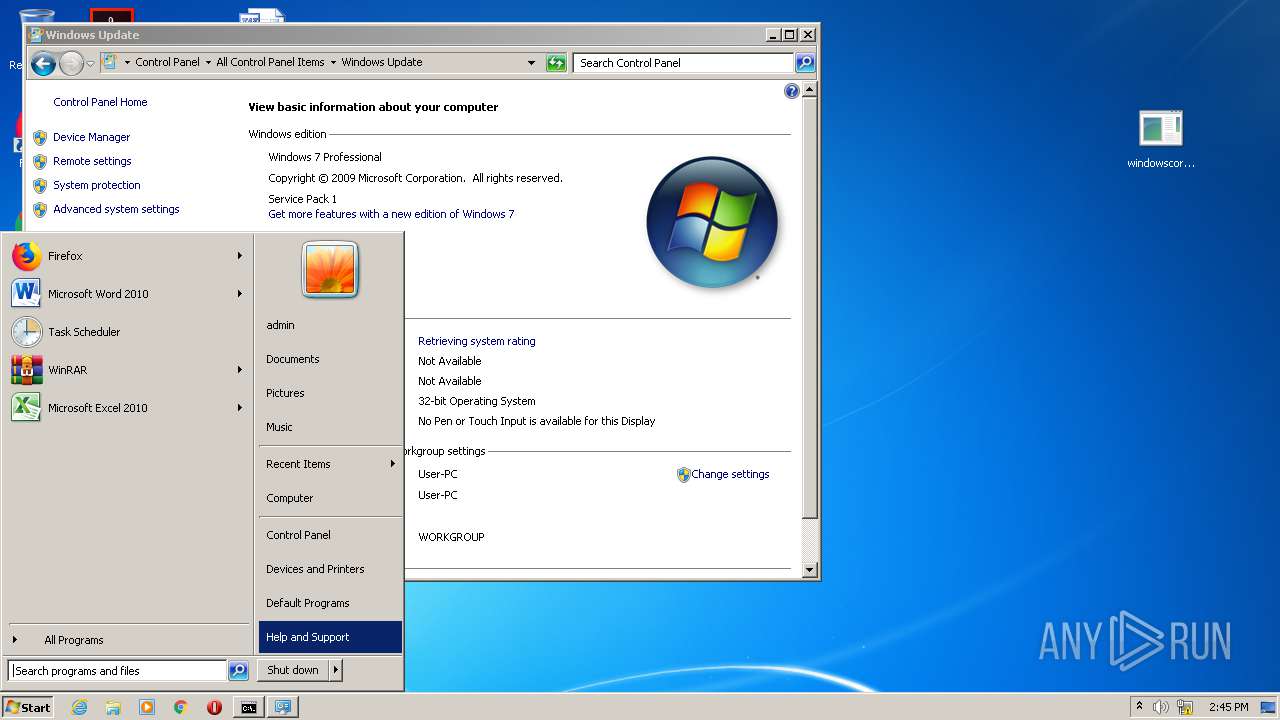Open Task Scheduler from Start menu

pos(127,332)
